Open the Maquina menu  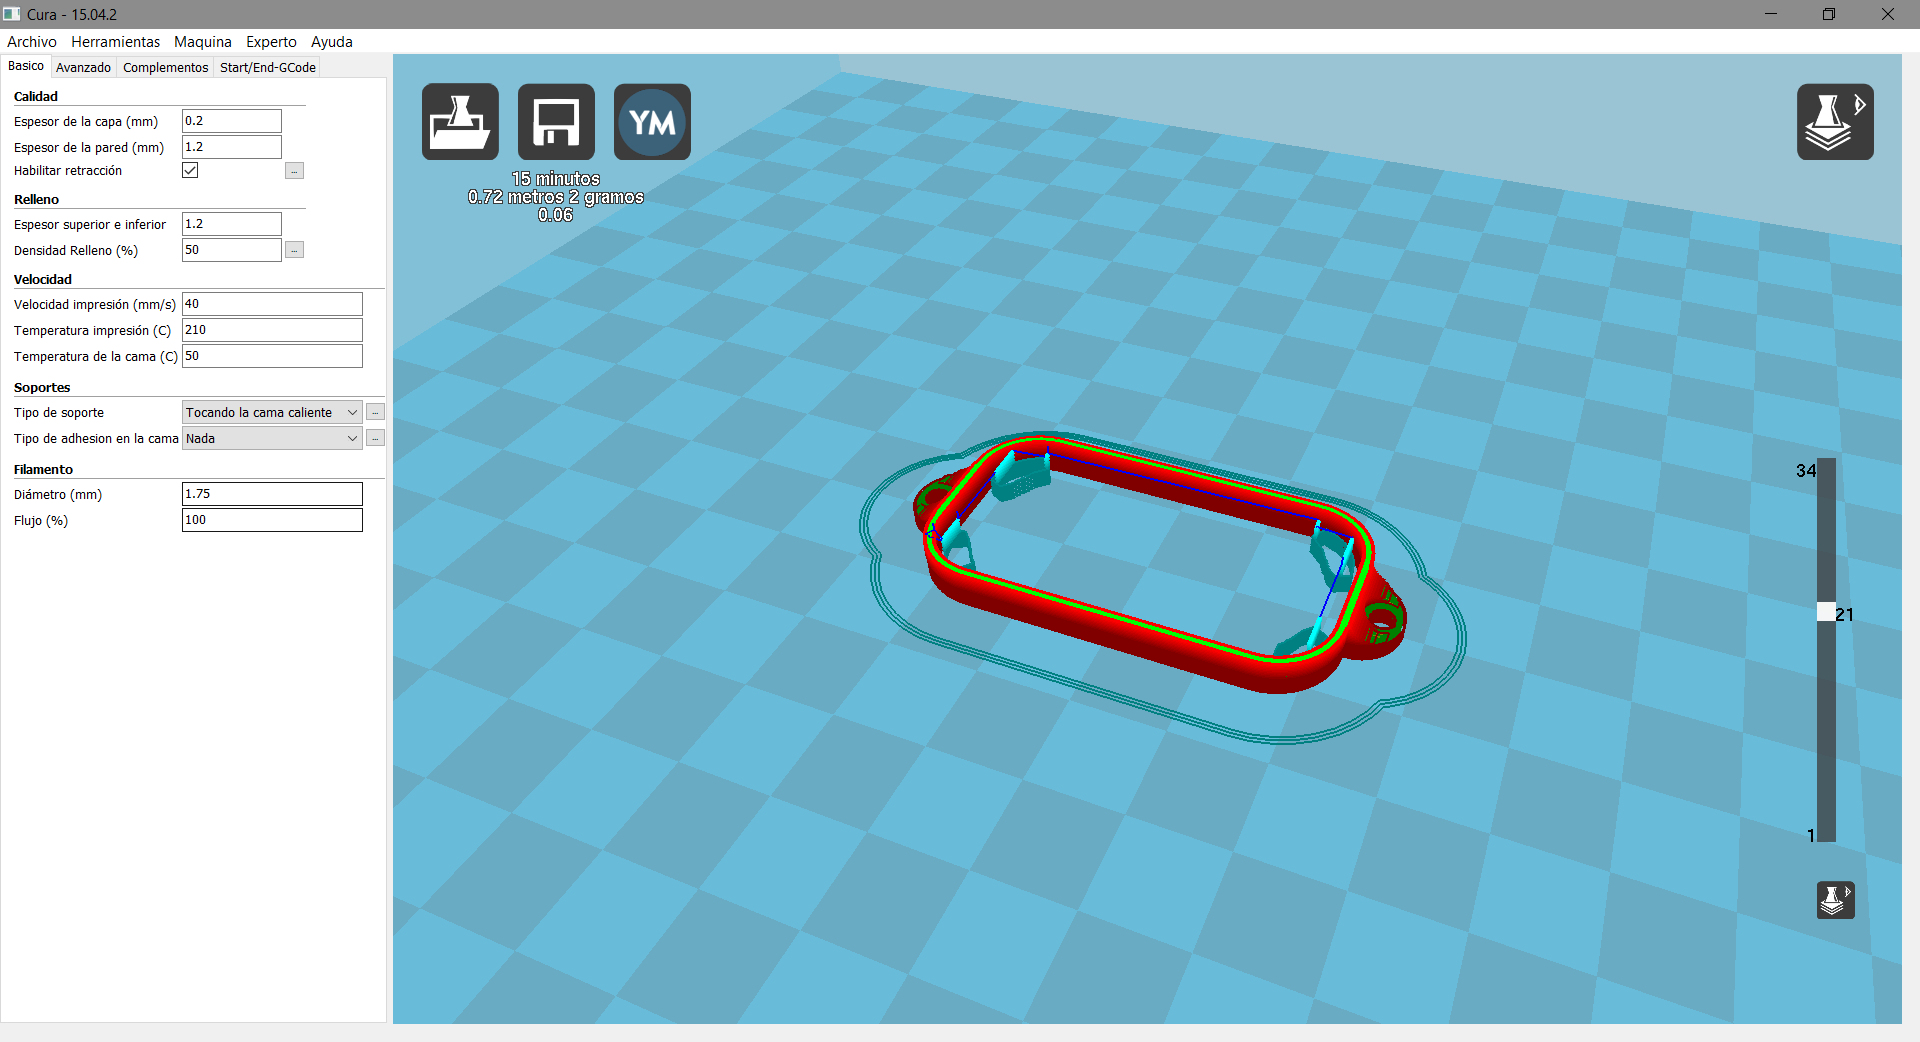coord(203,42)
